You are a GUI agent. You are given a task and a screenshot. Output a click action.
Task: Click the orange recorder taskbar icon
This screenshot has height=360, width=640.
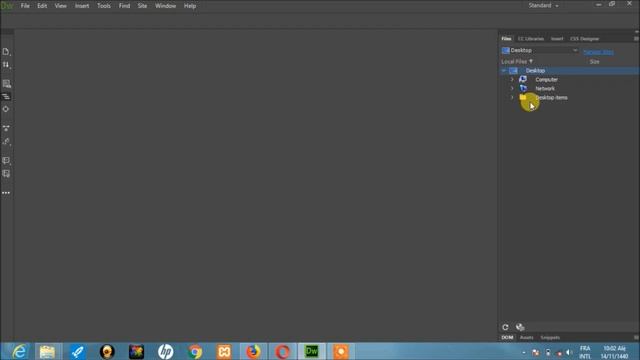[341, 351]
